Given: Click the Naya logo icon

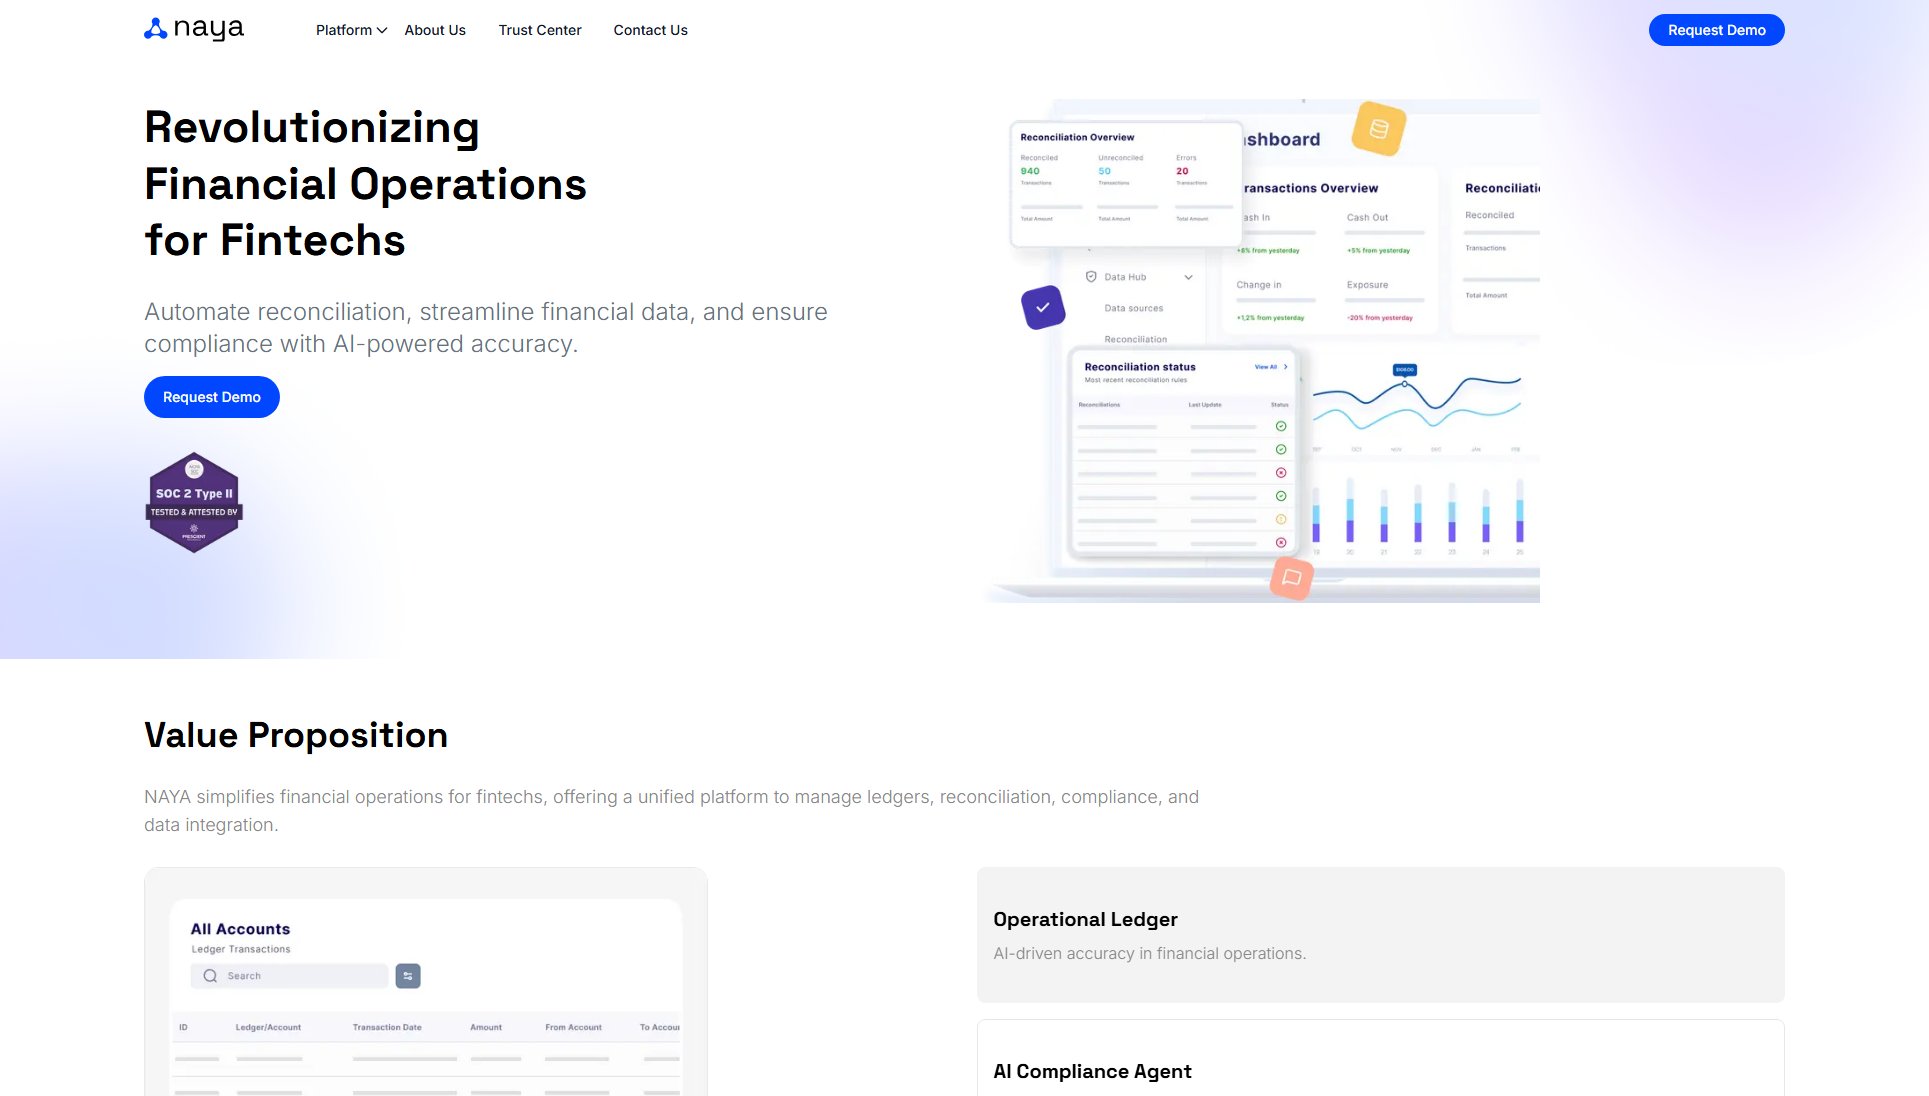Looking at the screenshot, I should click(156, 29).
